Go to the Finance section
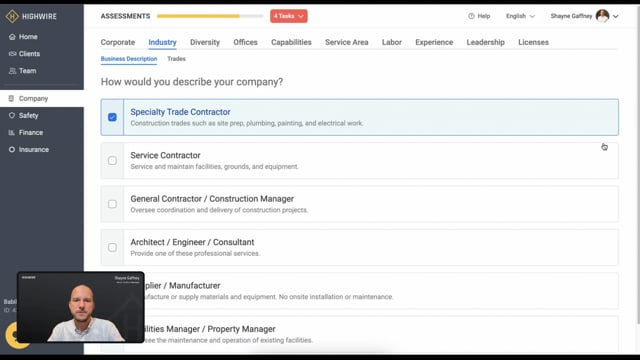Image resolution: width=640 pixels, height=360 pixels. pos(31,133)
